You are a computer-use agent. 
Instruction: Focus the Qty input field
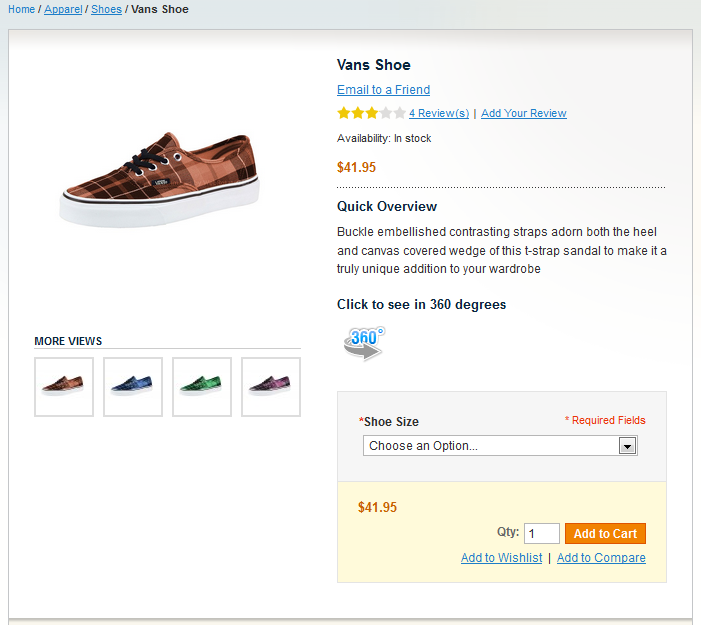click(x=541, y=533)
